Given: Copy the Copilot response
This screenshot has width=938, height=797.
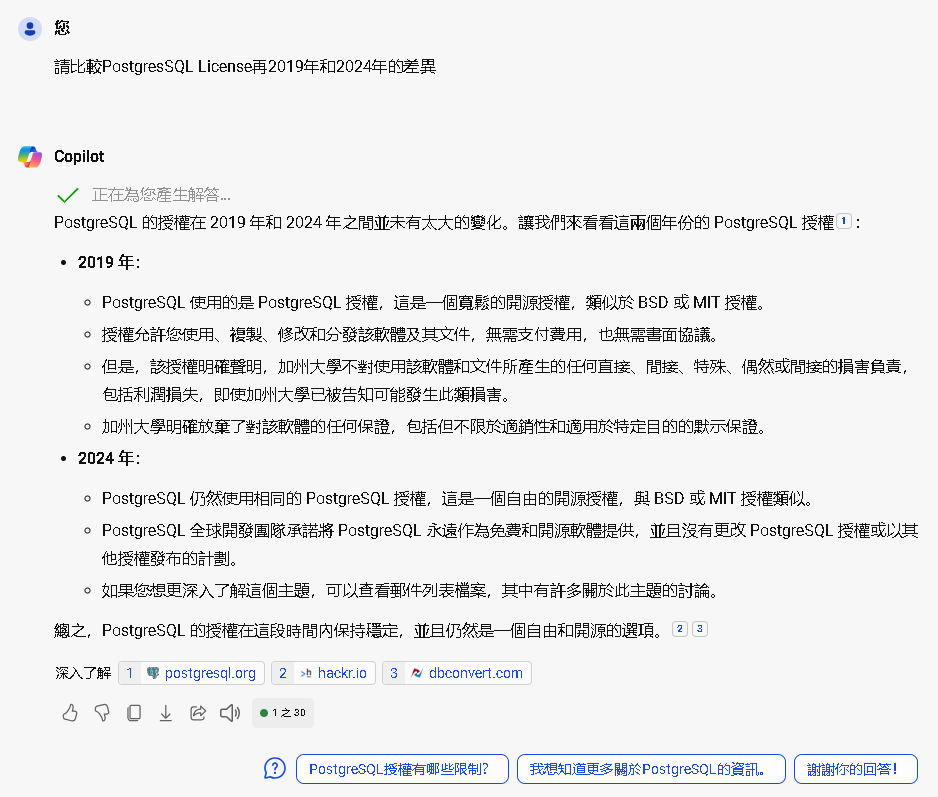Looking at the screenshot, I should point(134,713).
